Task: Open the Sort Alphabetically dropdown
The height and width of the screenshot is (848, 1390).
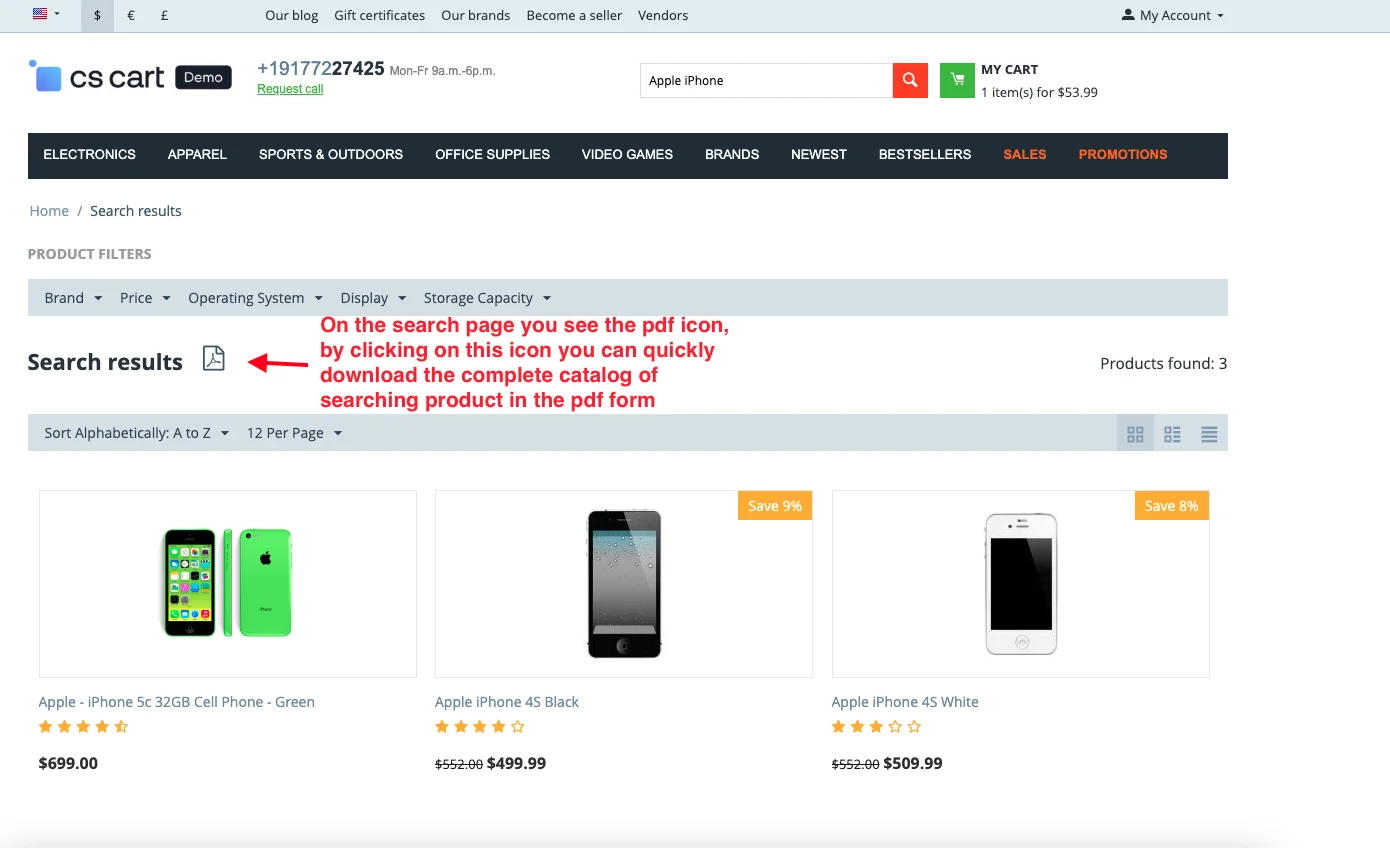Action: point(137,433)
